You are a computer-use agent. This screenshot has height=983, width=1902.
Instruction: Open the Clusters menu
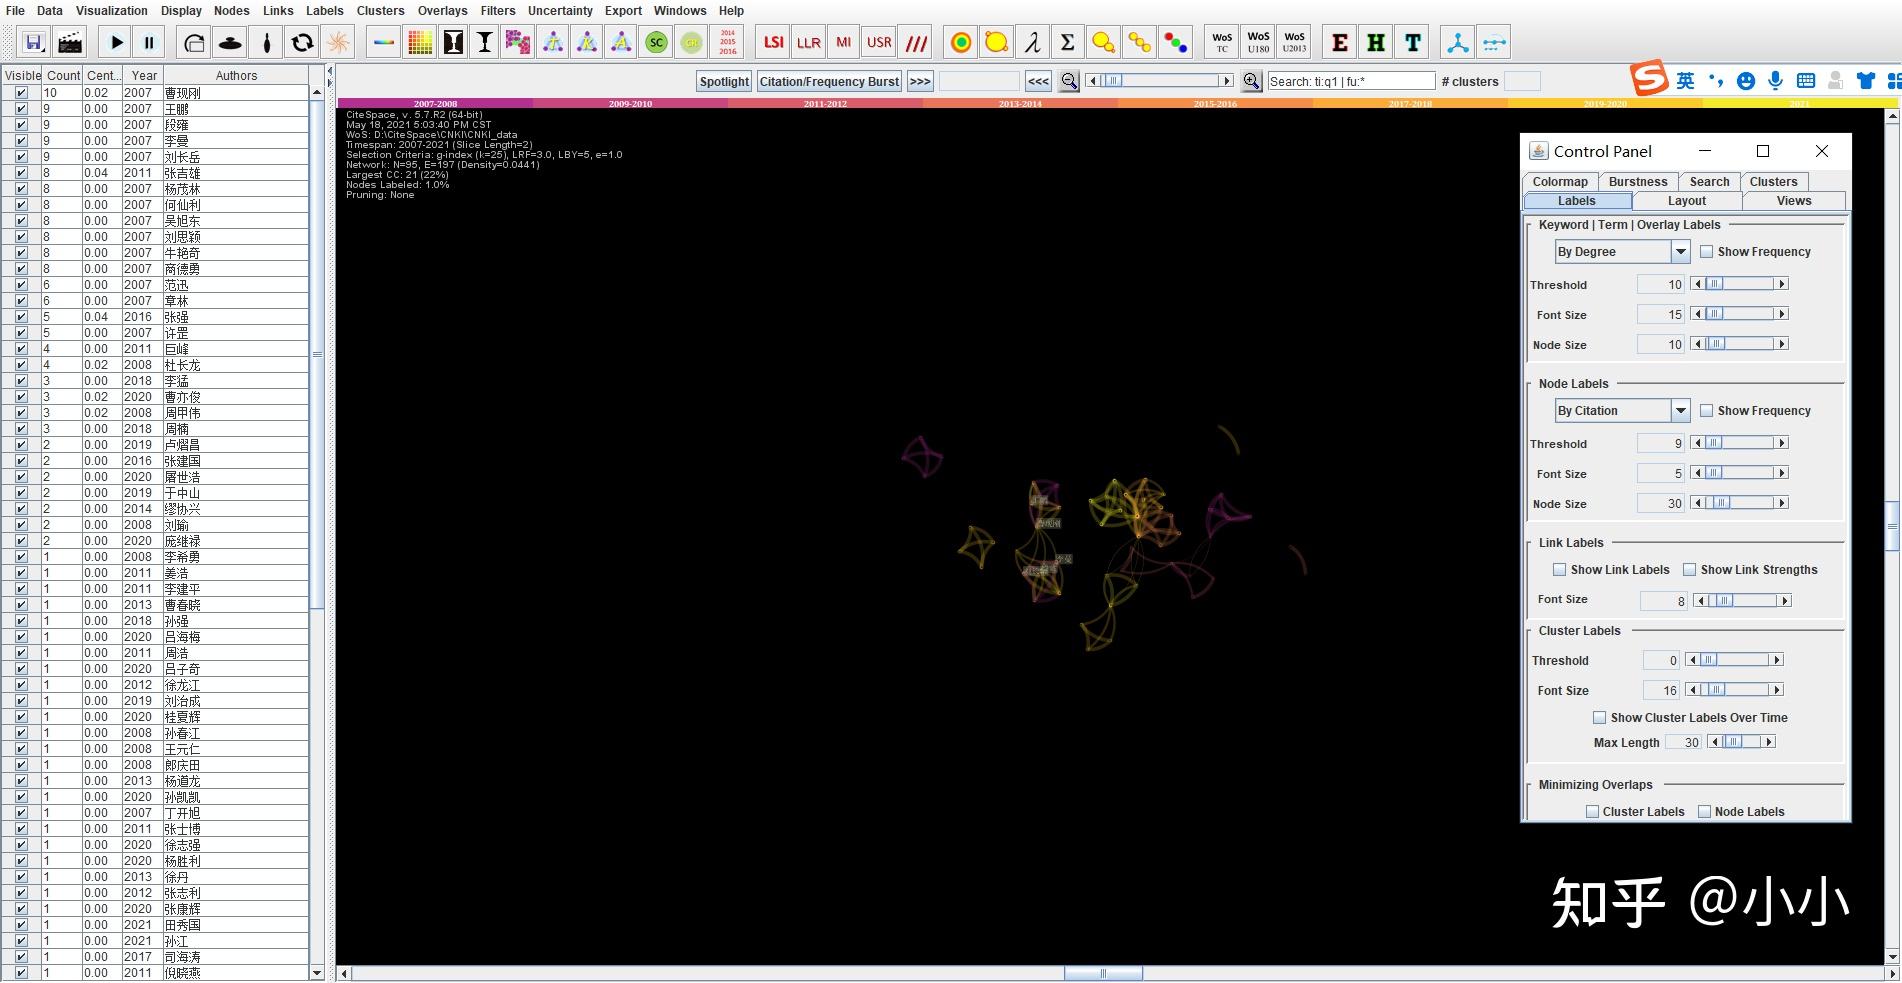click(x=380, y=11)
